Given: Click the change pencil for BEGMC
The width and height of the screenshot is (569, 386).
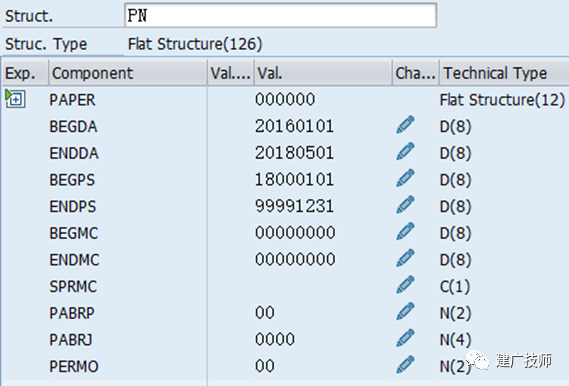Looking at the screenshot, I should tap(405, 232).
